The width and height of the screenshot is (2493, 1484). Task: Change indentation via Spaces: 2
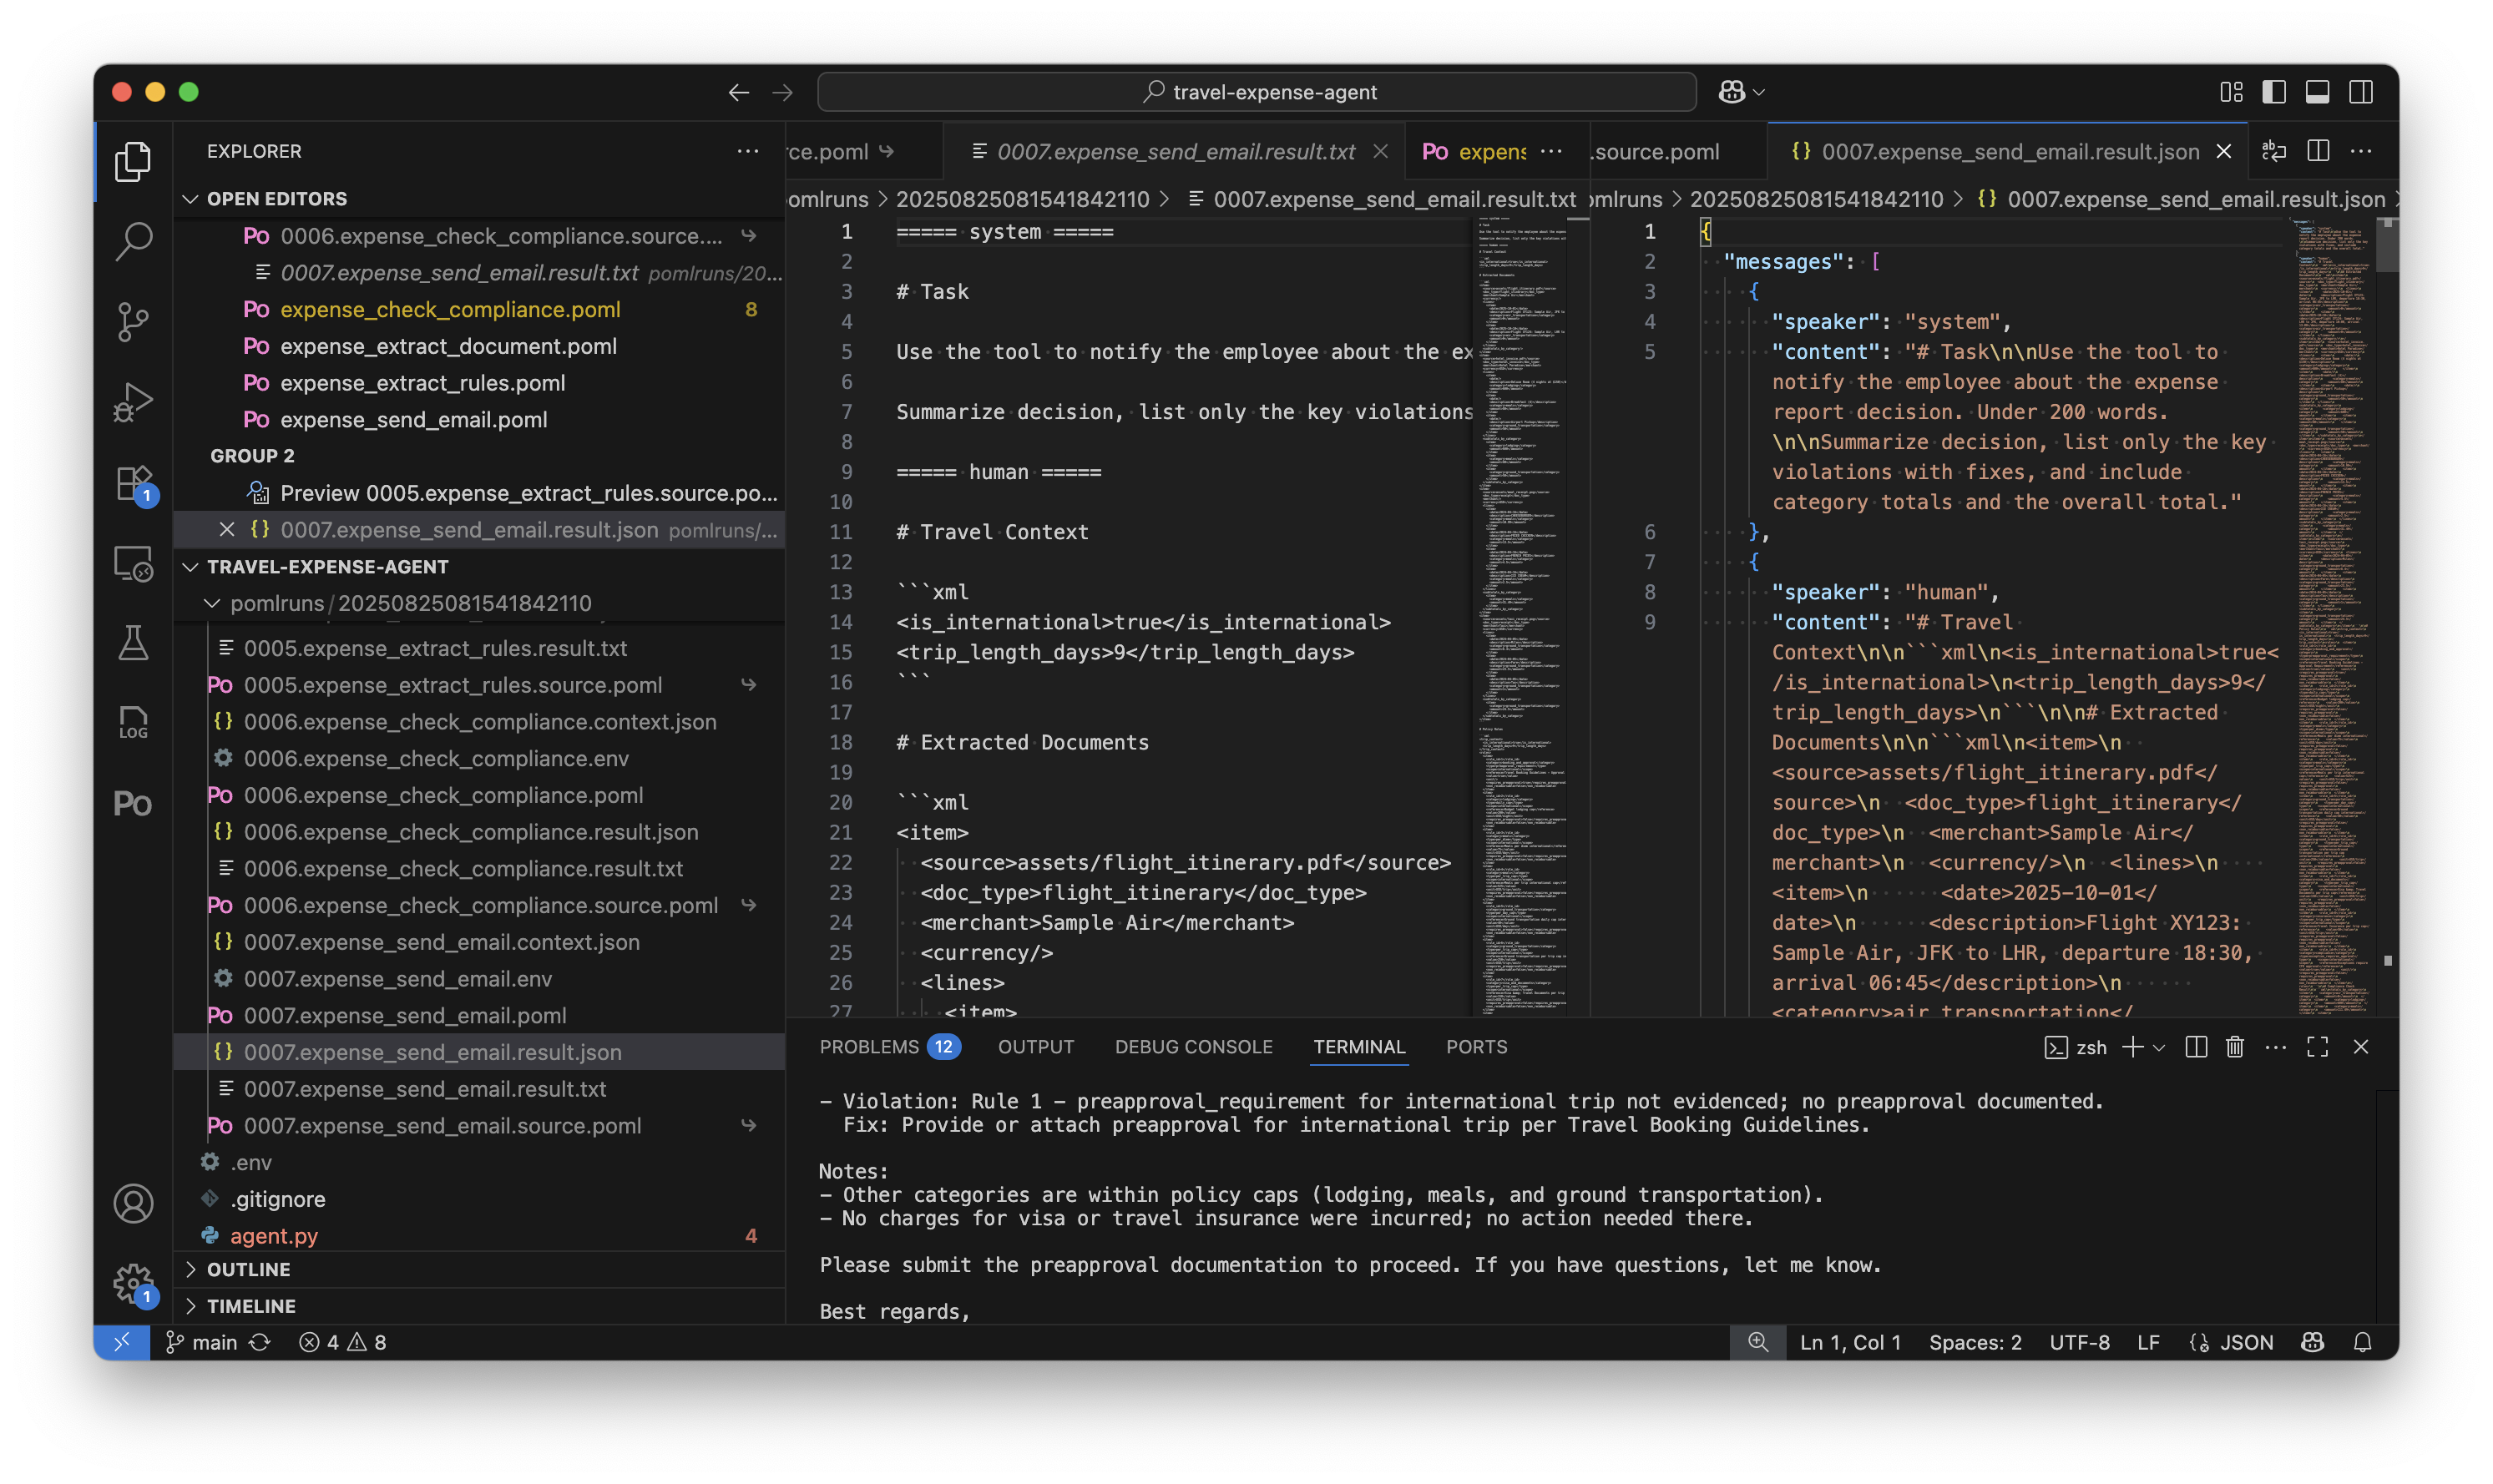tap(1974, 1342)
